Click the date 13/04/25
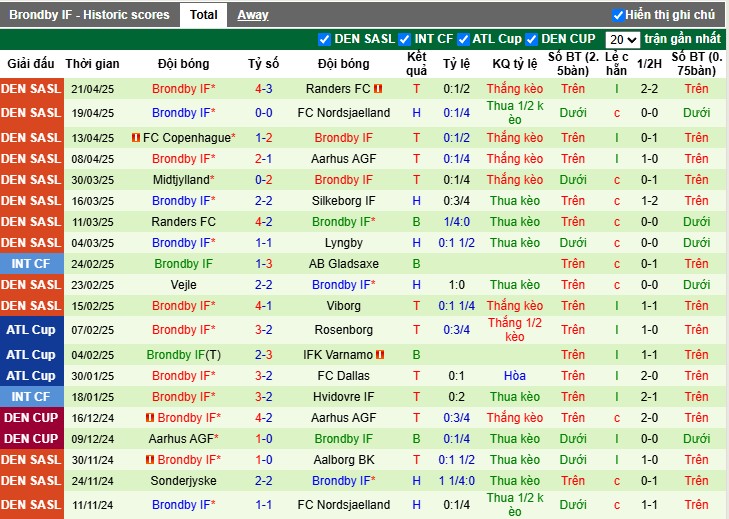Viewport: 729px width, 519px height. [x=93, y=138]
